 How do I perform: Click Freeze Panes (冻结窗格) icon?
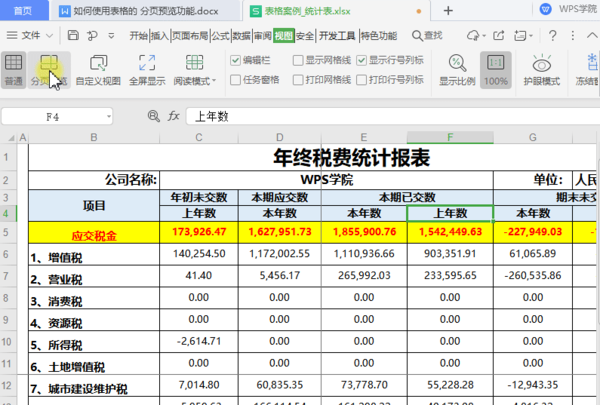click(592, 62)
